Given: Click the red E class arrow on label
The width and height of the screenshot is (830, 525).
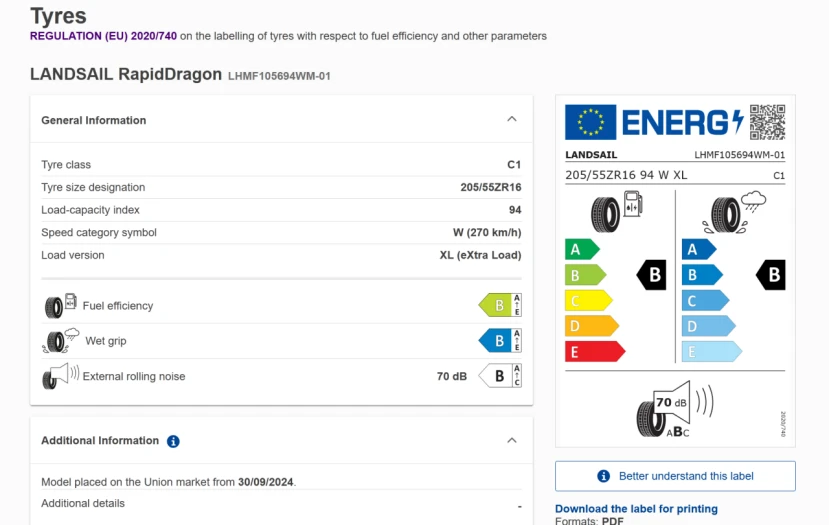Looking at the screenshot, I should tap(593, 351).
